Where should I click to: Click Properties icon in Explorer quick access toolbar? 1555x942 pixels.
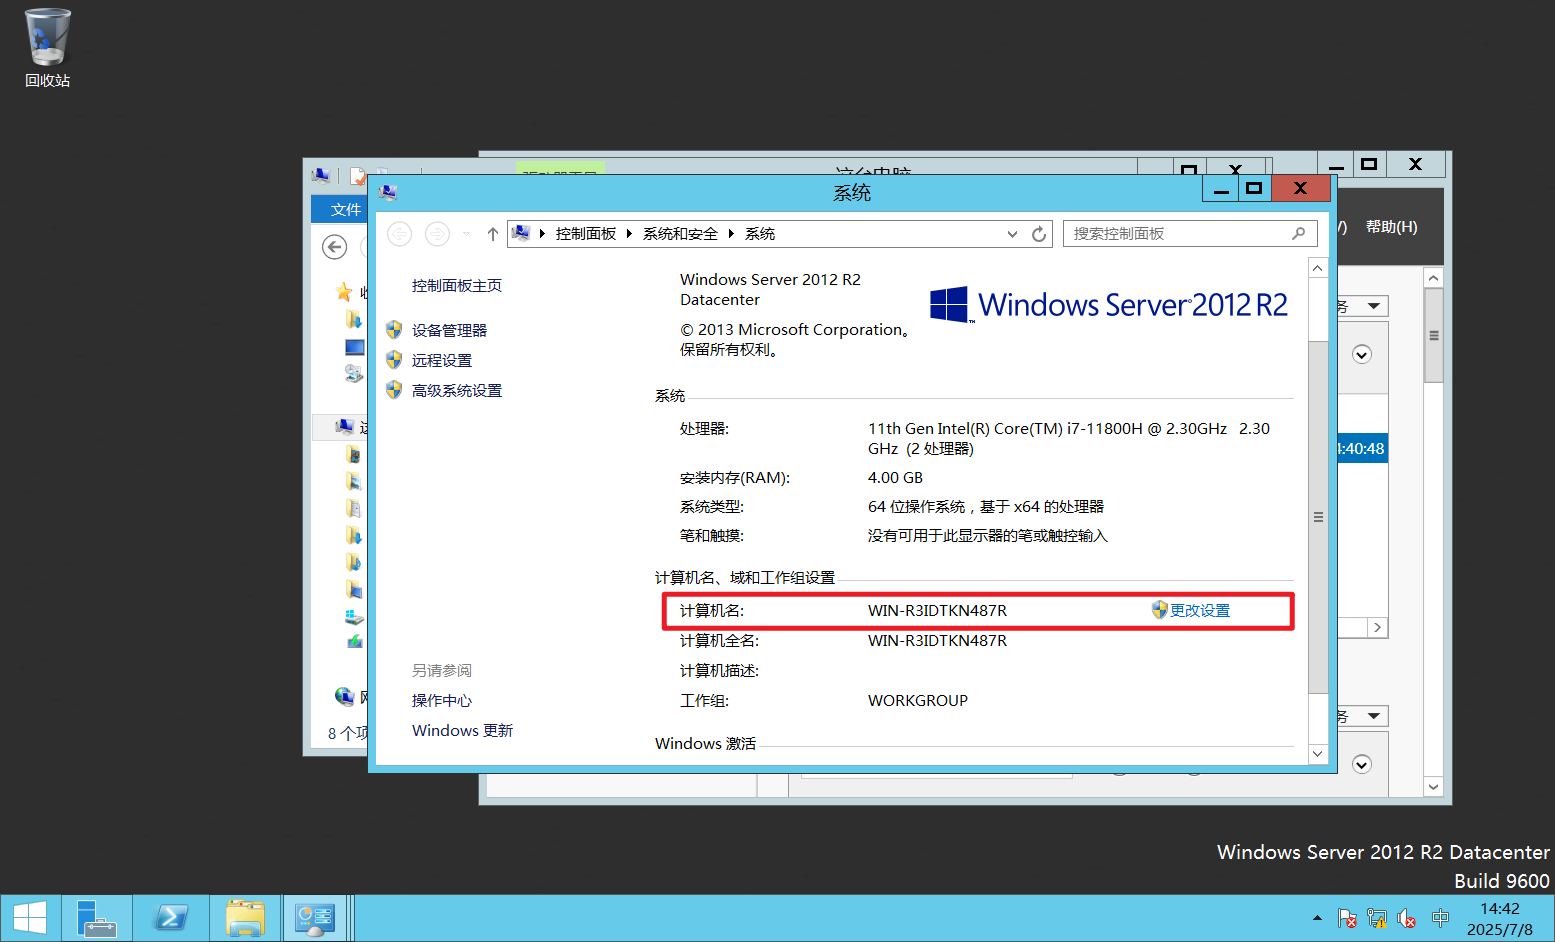(358, 176)
